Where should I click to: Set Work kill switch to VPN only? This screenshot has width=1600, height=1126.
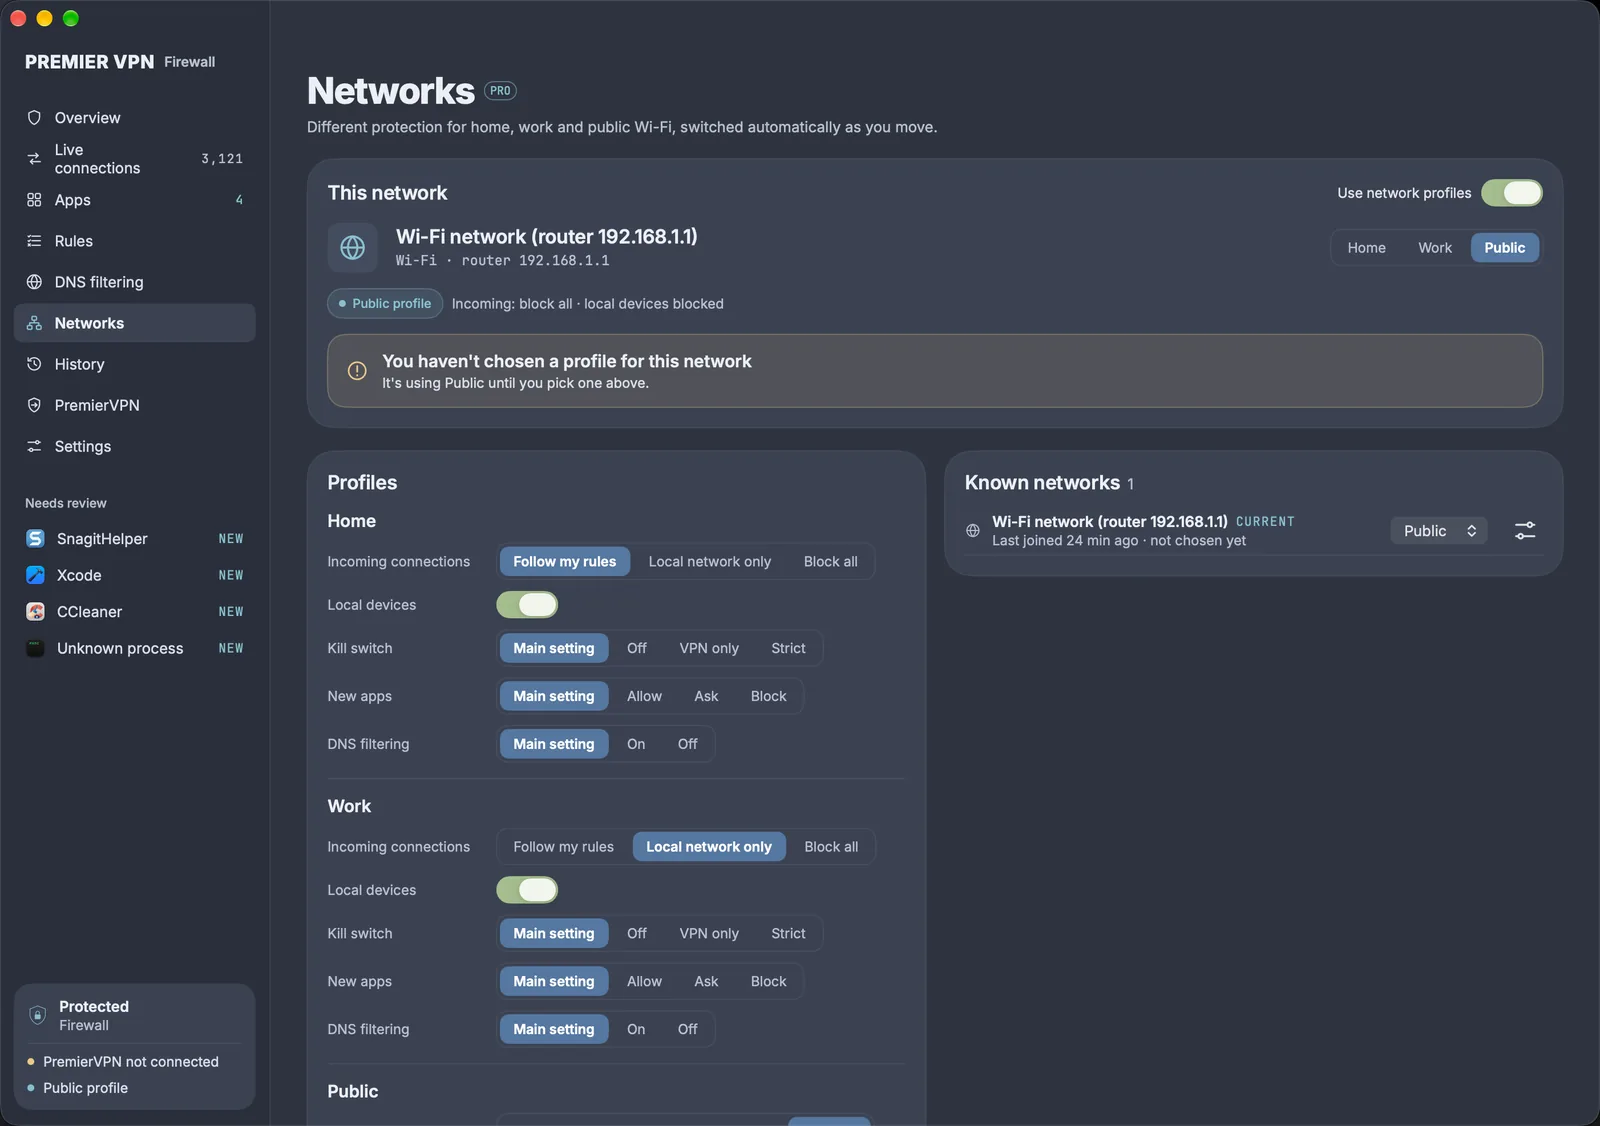click(x=709, y=934)
